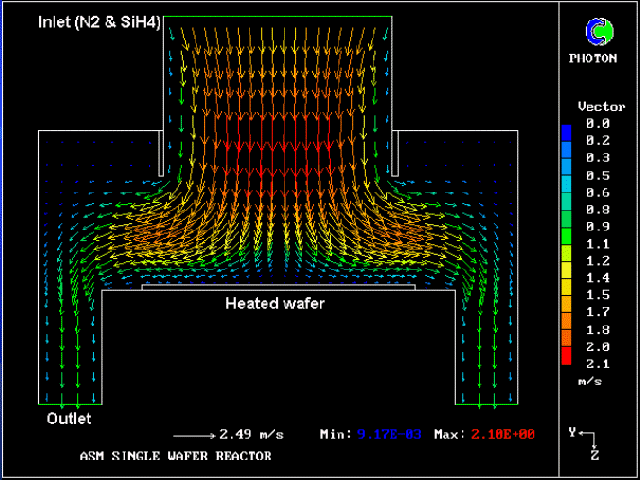Click the Vector legend title
Image resolution: width=640 pixels, height=480 pixels.
[x=601, y=106]
